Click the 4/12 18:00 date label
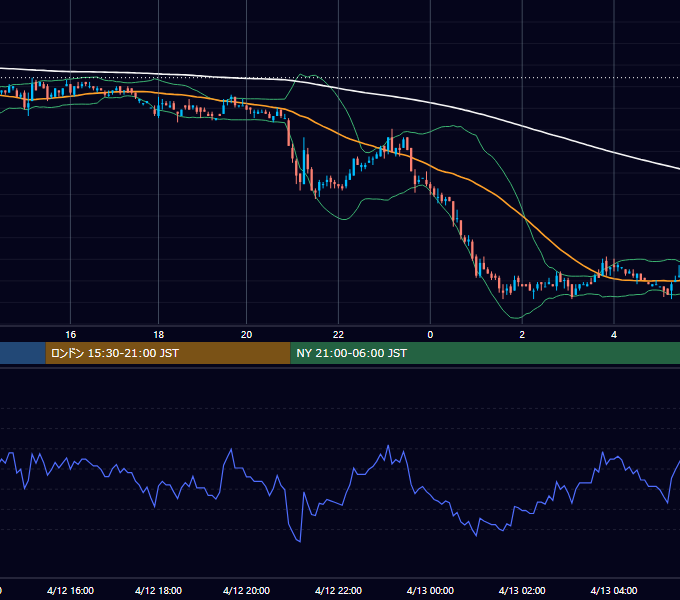This screenshot has width=680, height=600. coord(158,590)
